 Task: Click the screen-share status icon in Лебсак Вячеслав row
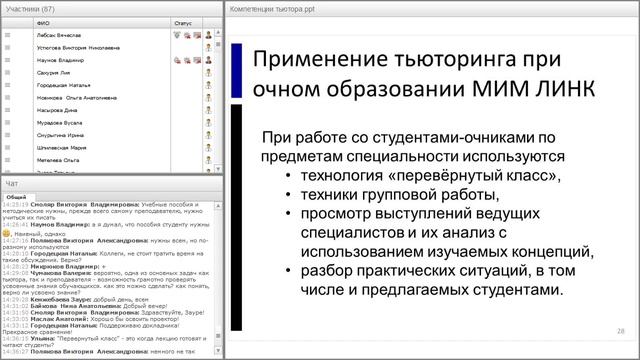click(x=197, y=36)
